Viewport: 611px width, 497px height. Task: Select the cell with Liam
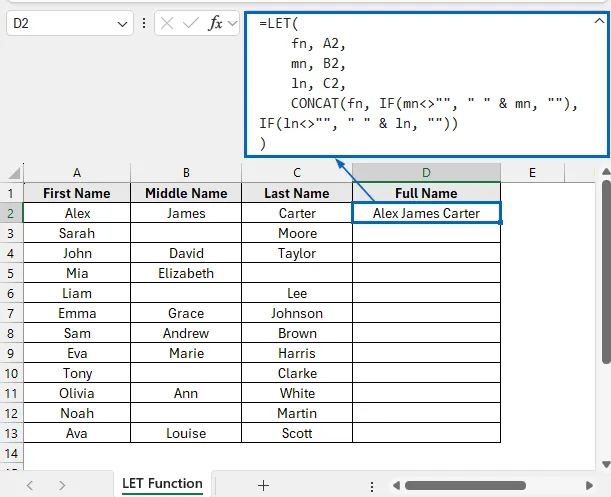pyautogui.click(x=77, y=293)
